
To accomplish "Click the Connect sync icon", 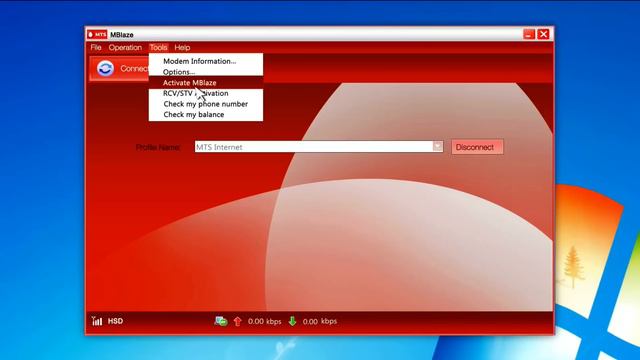I will 105,68.
